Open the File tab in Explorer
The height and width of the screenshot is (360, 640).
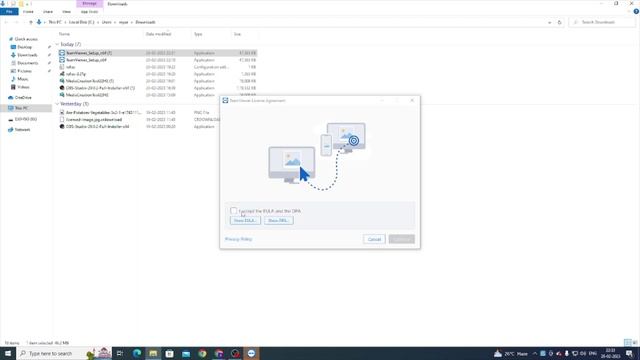(9, 11)
